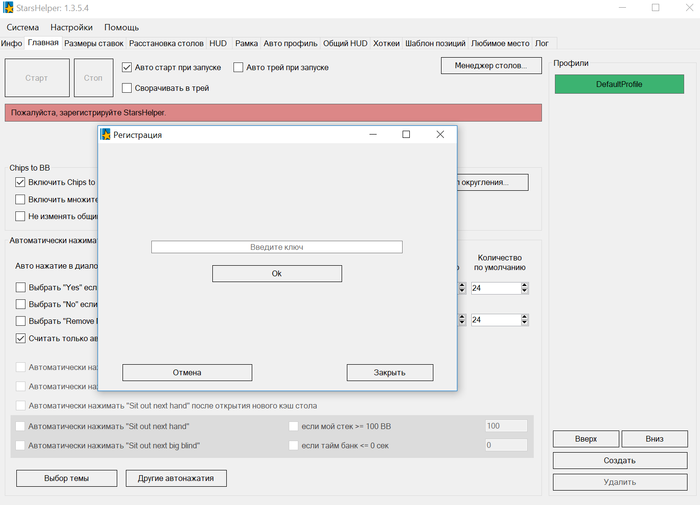Open the Рамка tab
700x505 pixels.
pyautogui.click(x=246, y=43)
